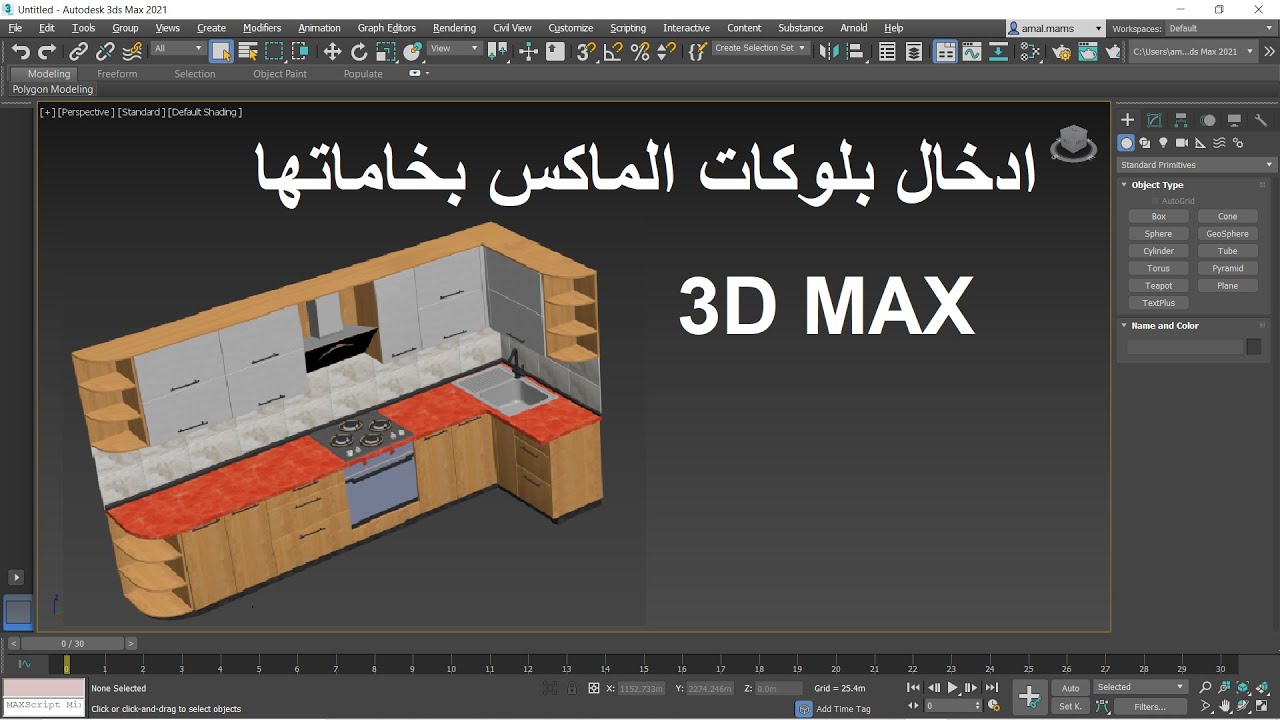This screenshot has height=720, width=1280.
Task: Open the project path dropdown
Action: point(1193,51)
